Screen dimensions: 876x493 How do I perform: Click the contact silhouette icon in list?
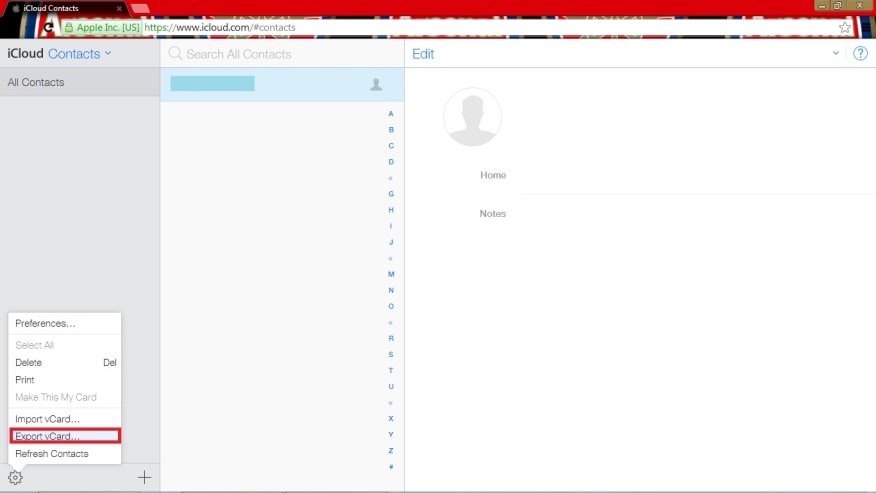pos(376,84)
